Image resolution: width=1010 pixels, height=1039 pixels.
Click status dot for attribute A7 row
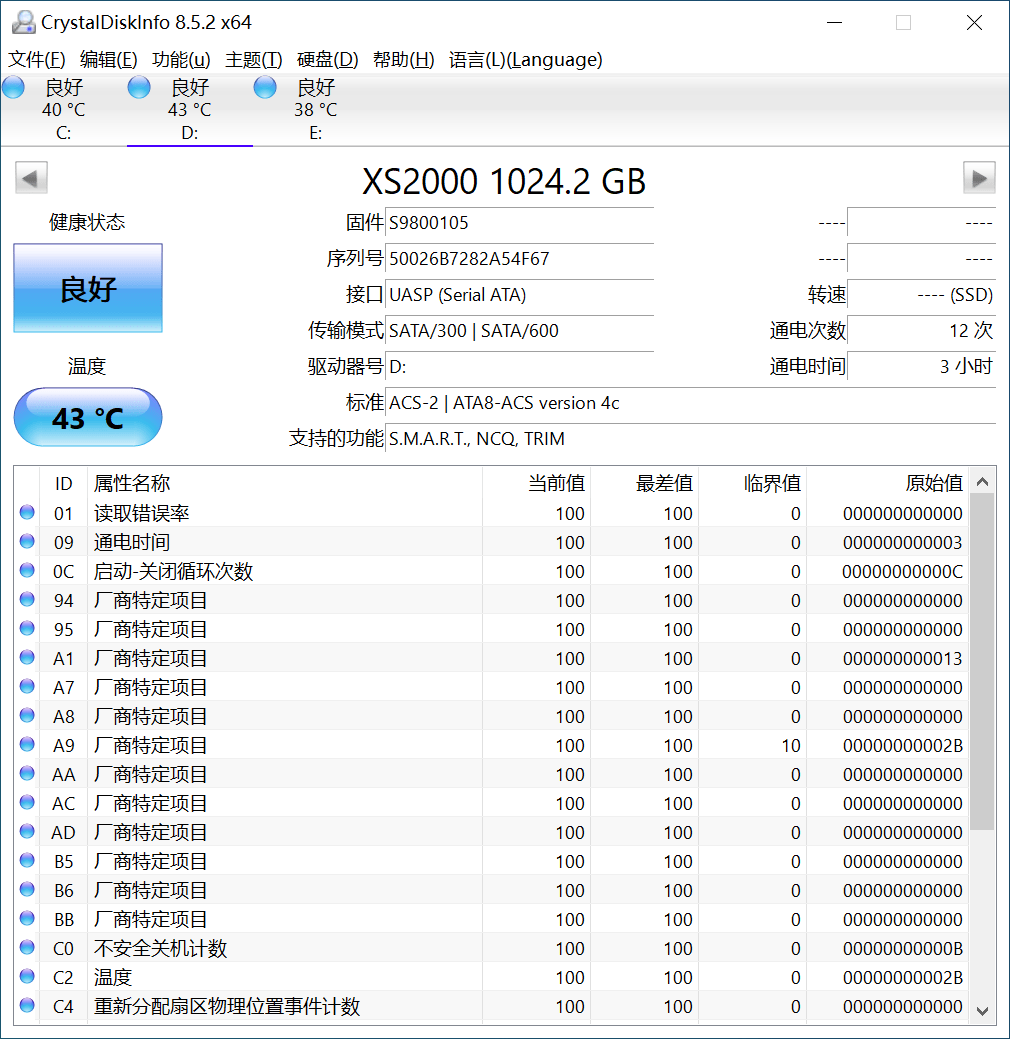click(x=27, y=686)
